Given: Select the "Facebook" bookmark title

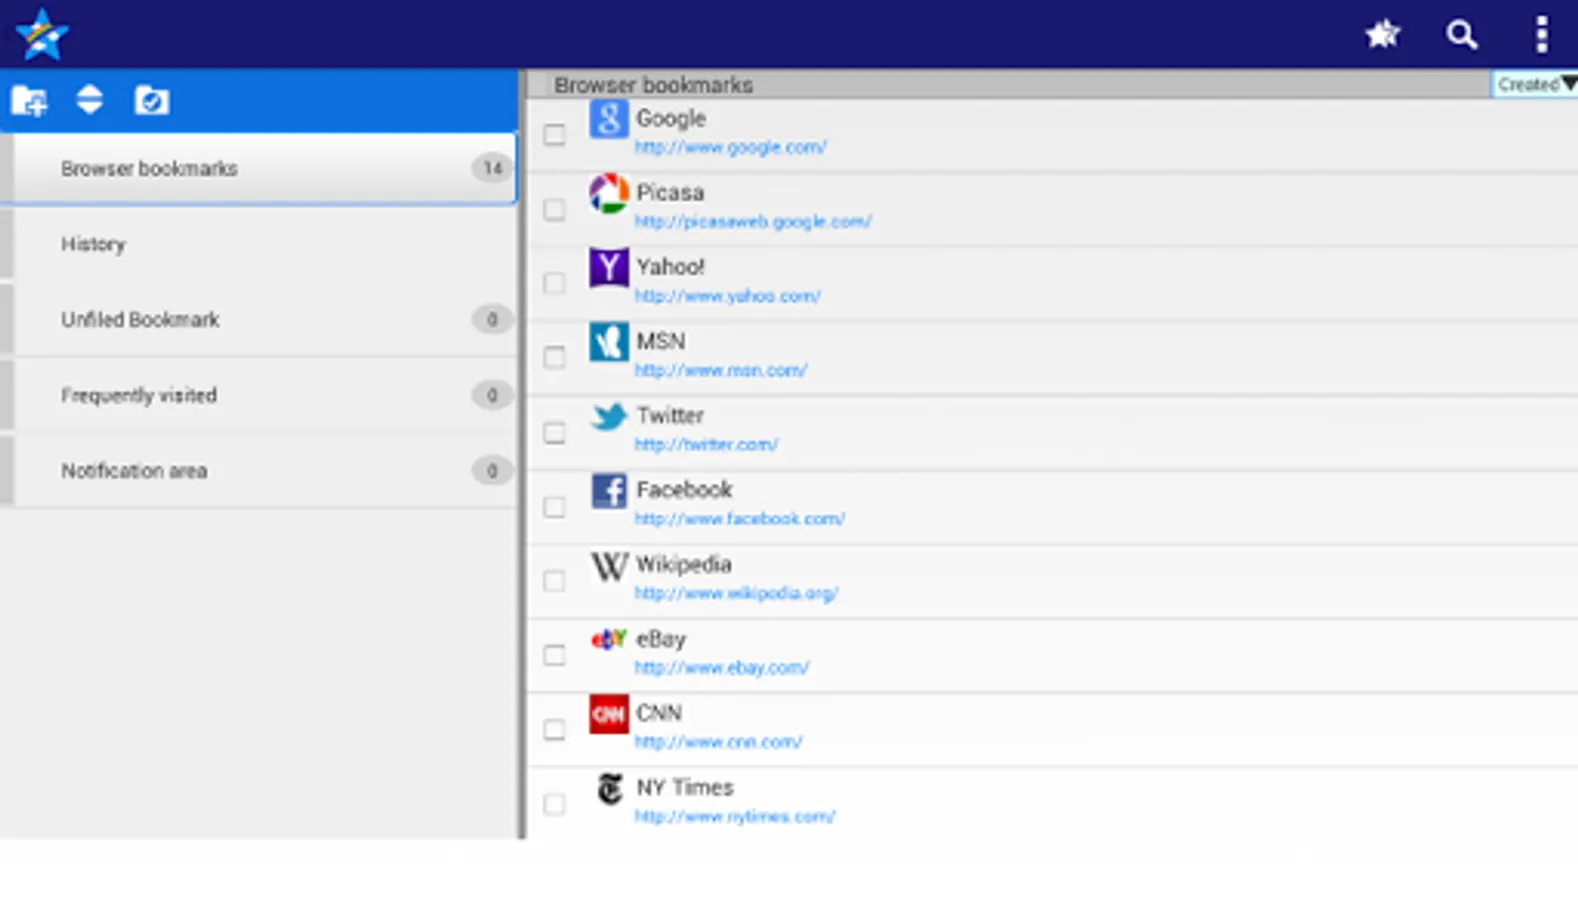Looking at the screenshot, I should (x=685, y=489).
